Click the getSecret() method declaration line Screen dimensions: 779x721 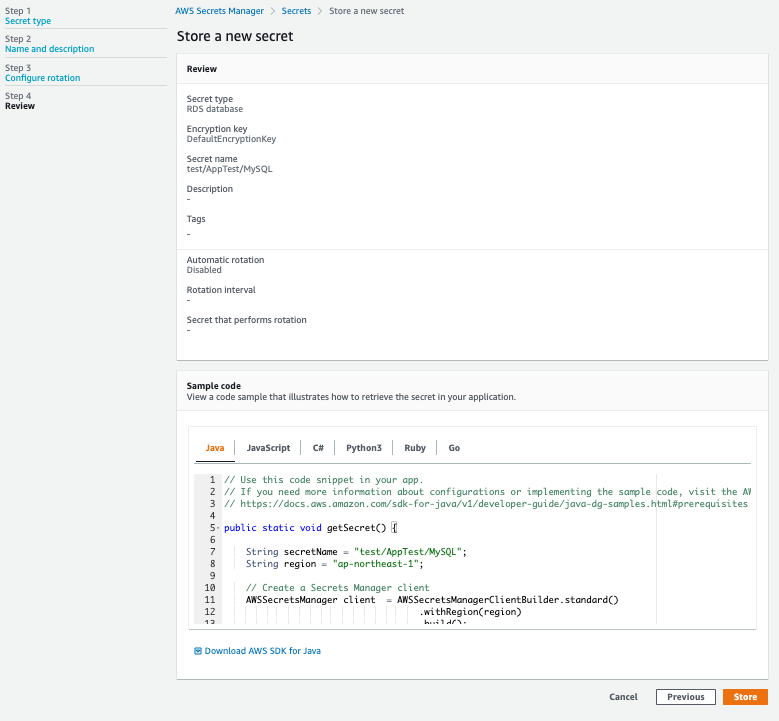click(x=311, y=528)
